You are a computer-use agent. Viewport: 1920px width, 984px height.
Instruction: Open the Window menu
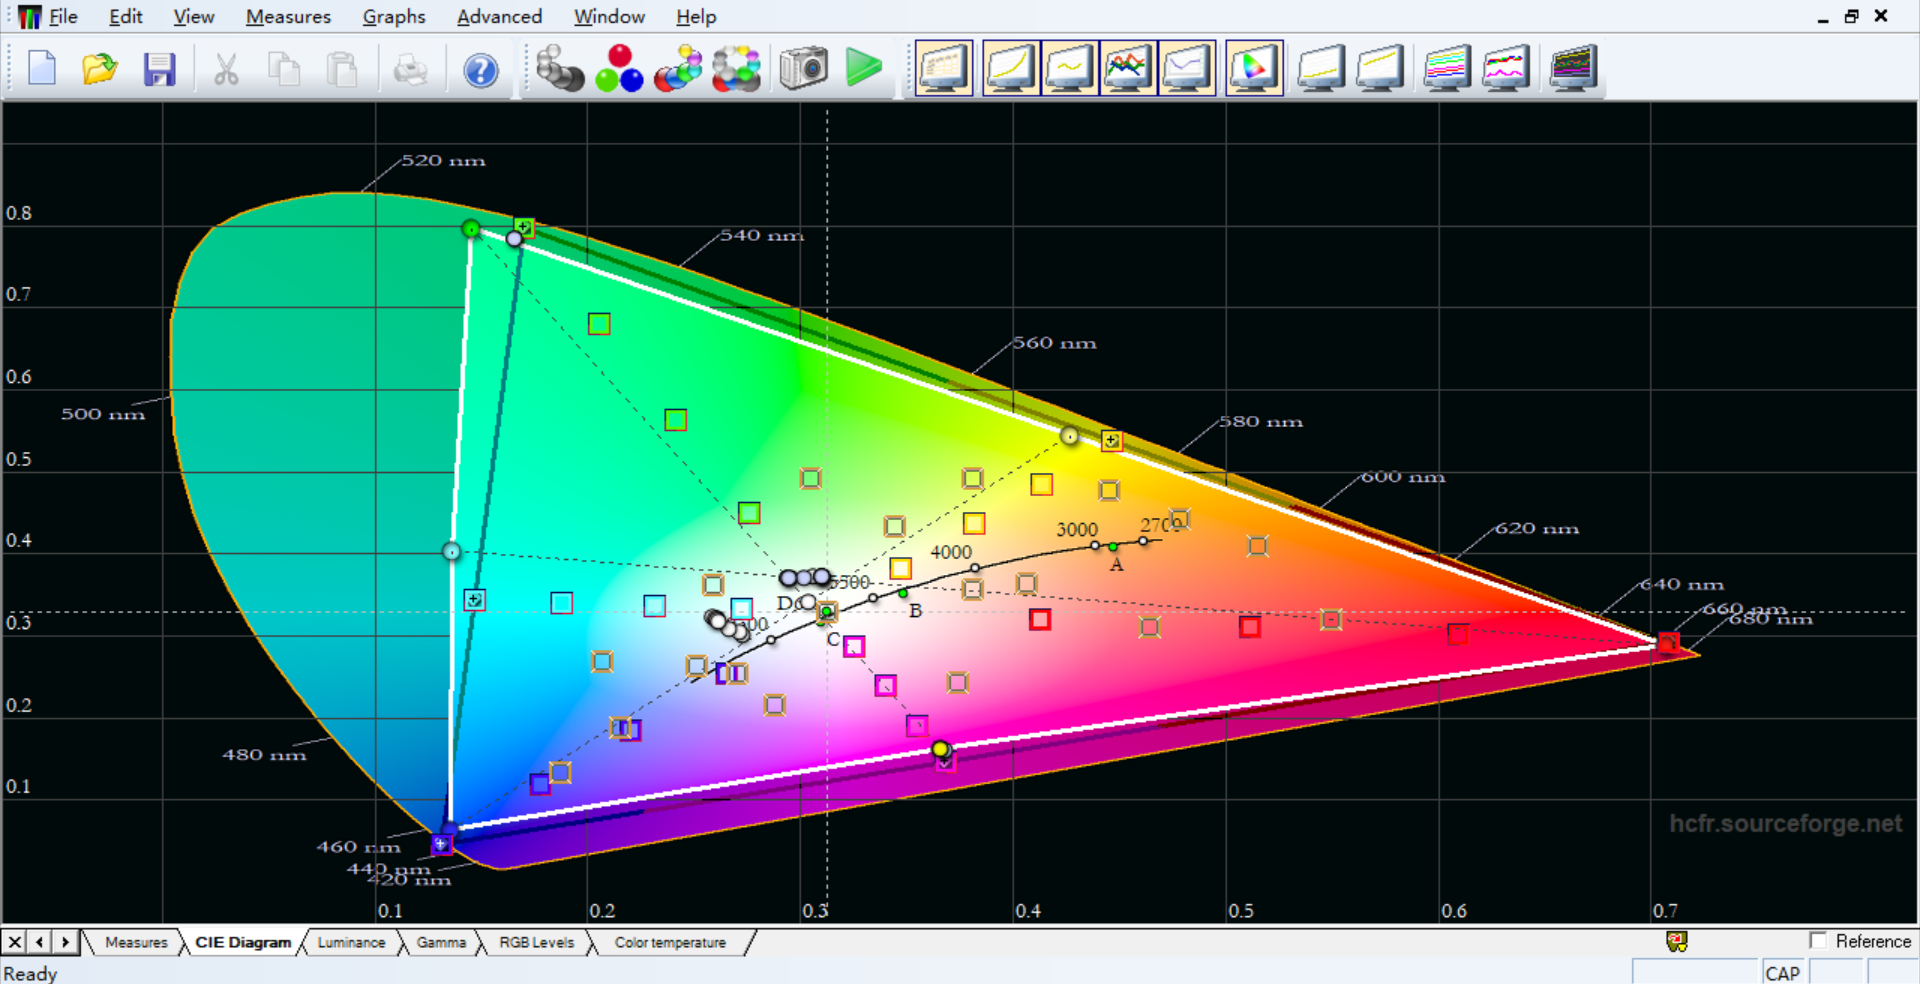(x=609, y=17)
